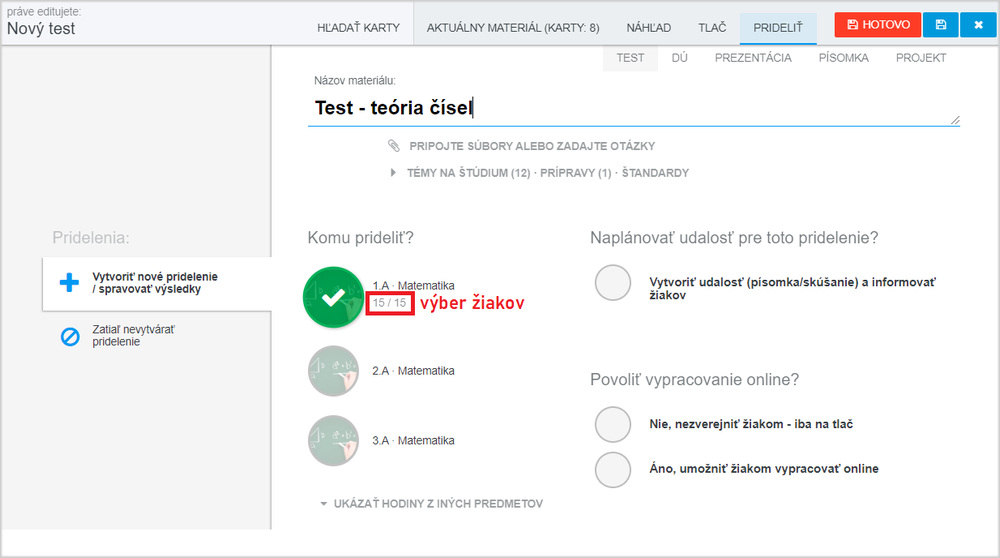Click the paperclip attach files icon
Screen dimensions: 1000x558
coord(393,146)
